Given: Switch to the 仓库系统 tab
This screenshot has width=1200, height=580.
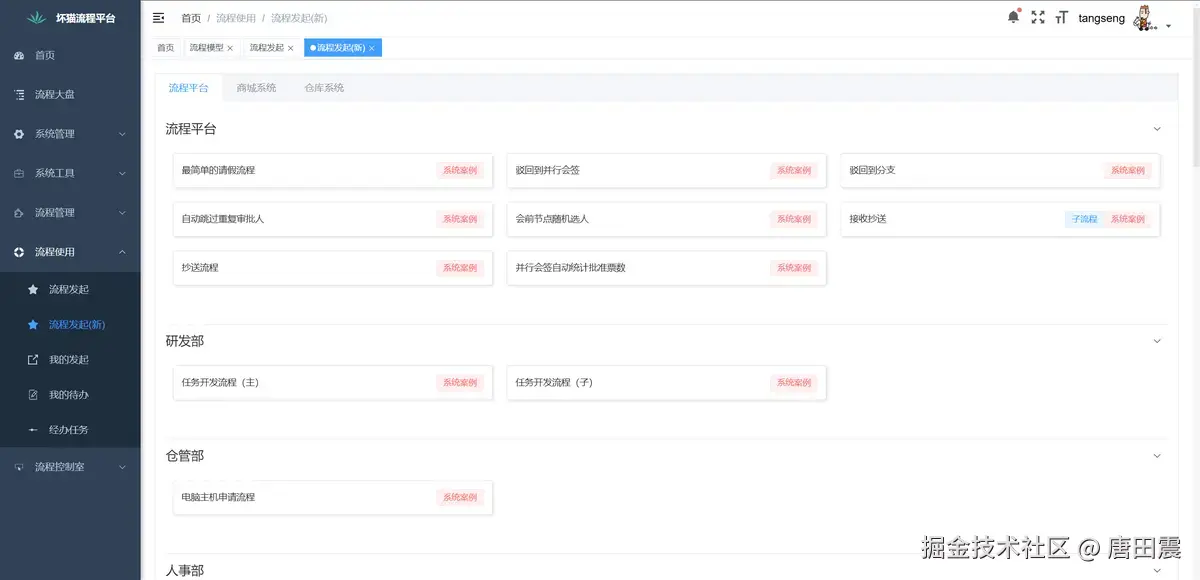Looking at the screenshot, I should click(324, 88).
